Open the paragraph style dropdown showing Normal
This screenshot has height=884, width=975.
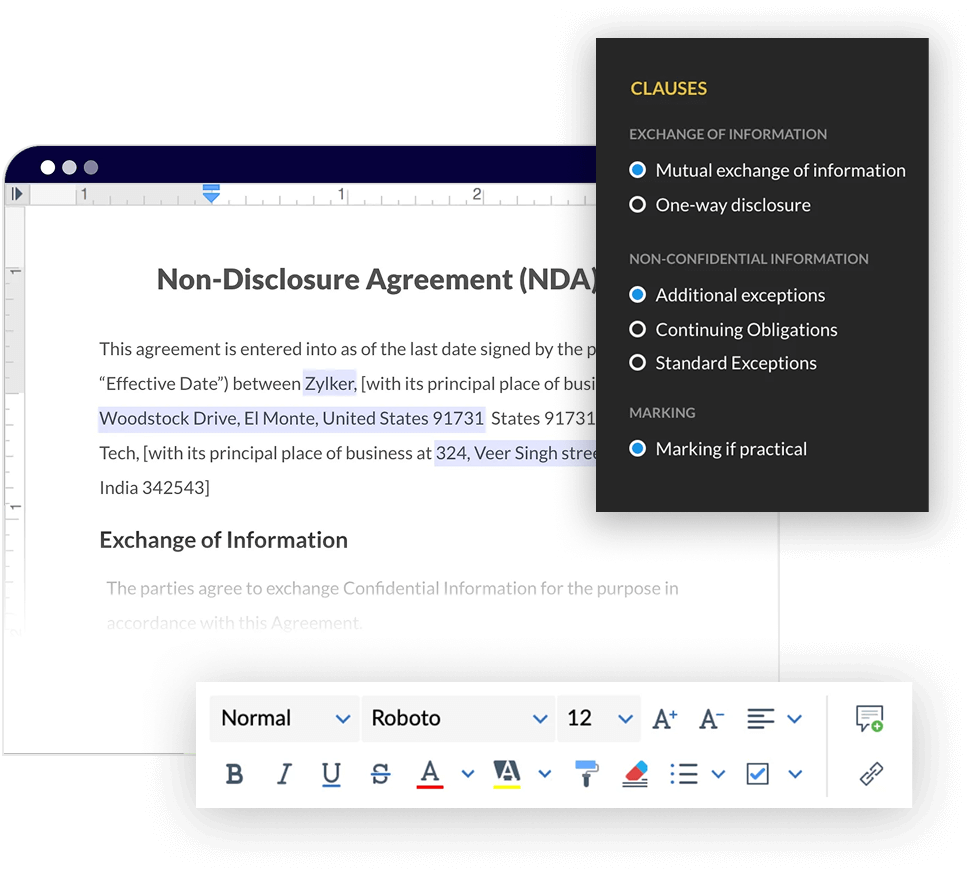(284, 718)
